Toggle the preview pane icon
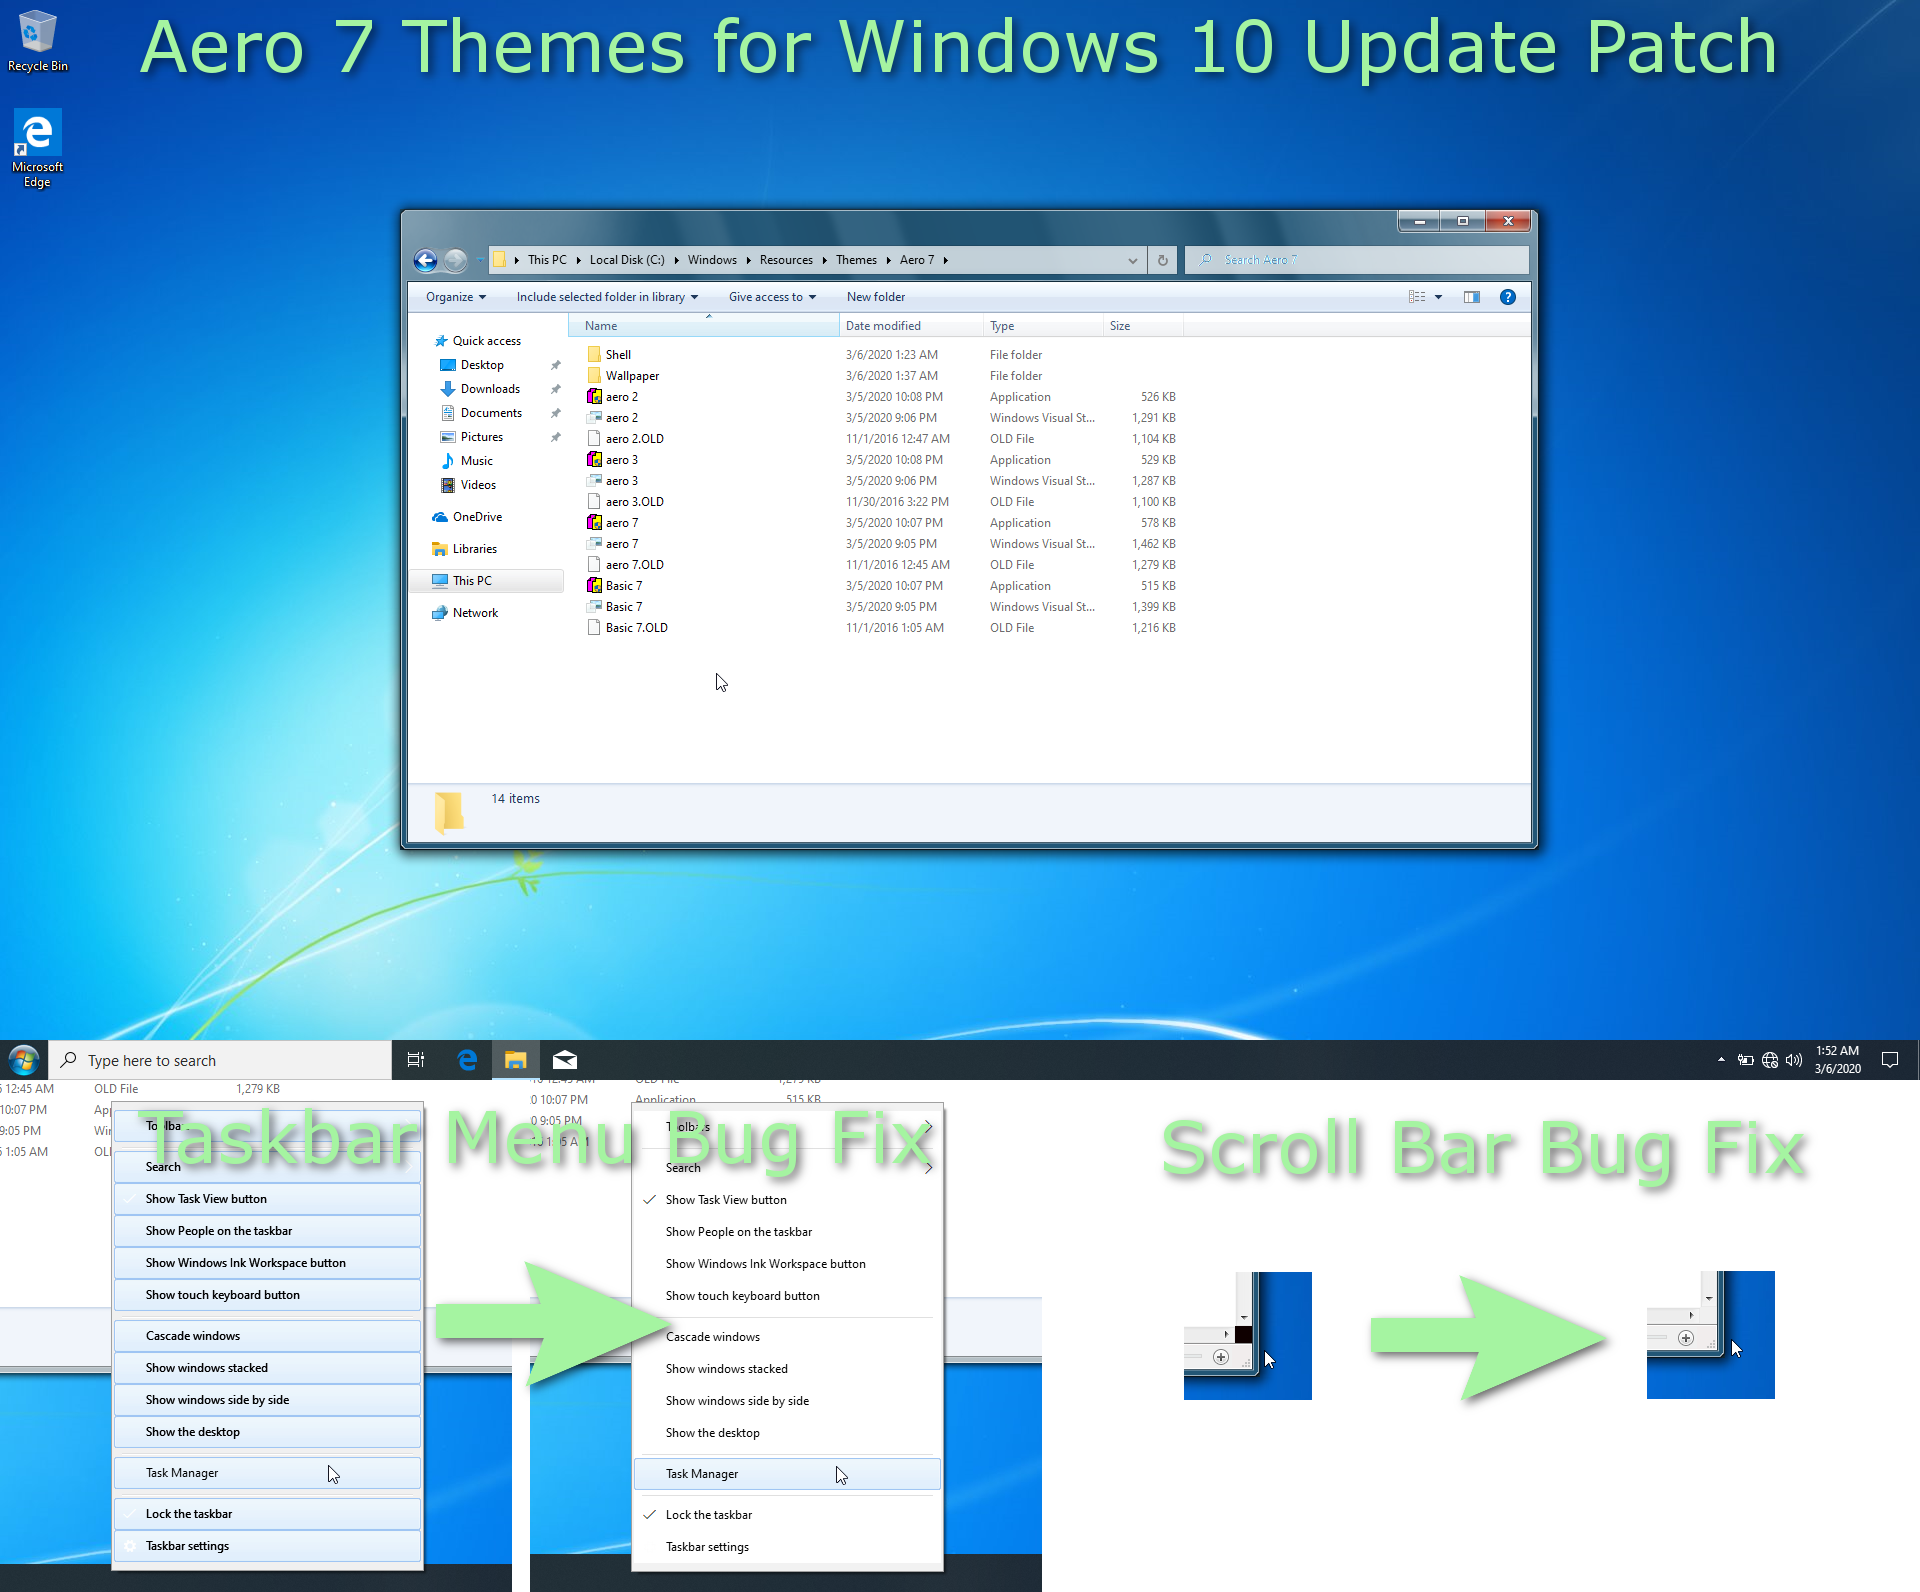The height and width of the screenshot is (1592, 1920). click(x=1471, y=297)
